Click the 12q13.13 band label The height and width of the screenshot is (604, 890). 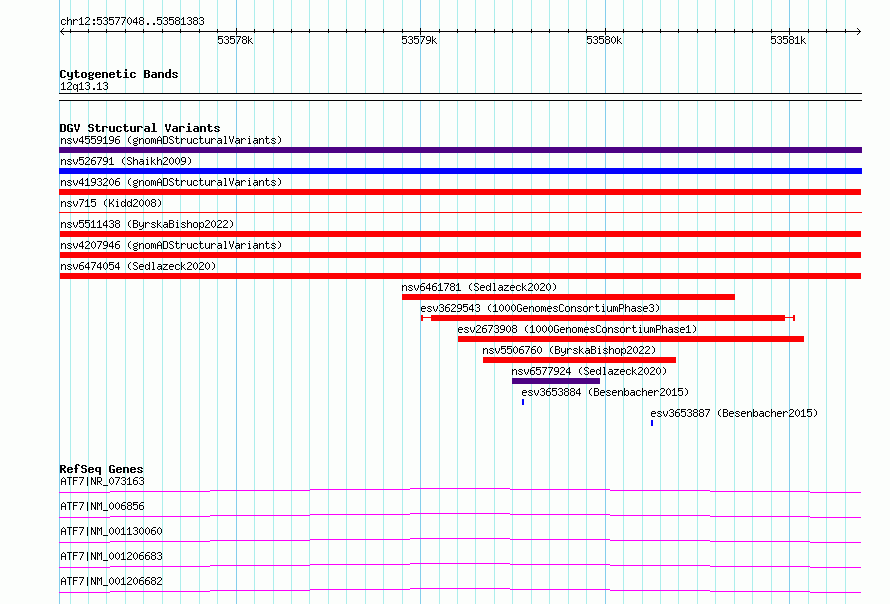(84, 86)
